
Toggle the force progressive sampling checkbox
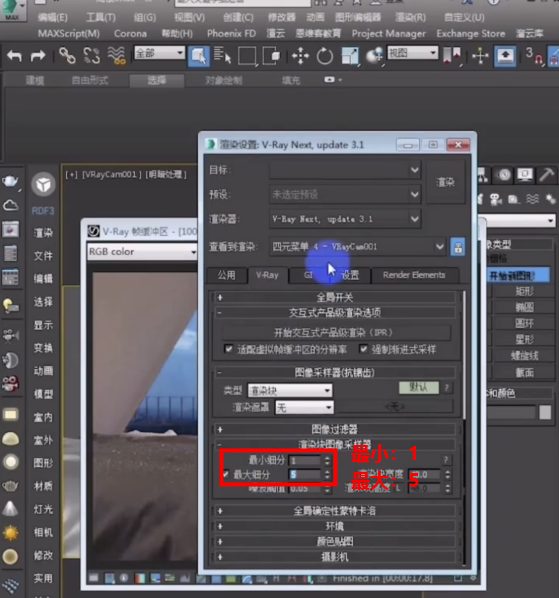click(x=363, y=349)
